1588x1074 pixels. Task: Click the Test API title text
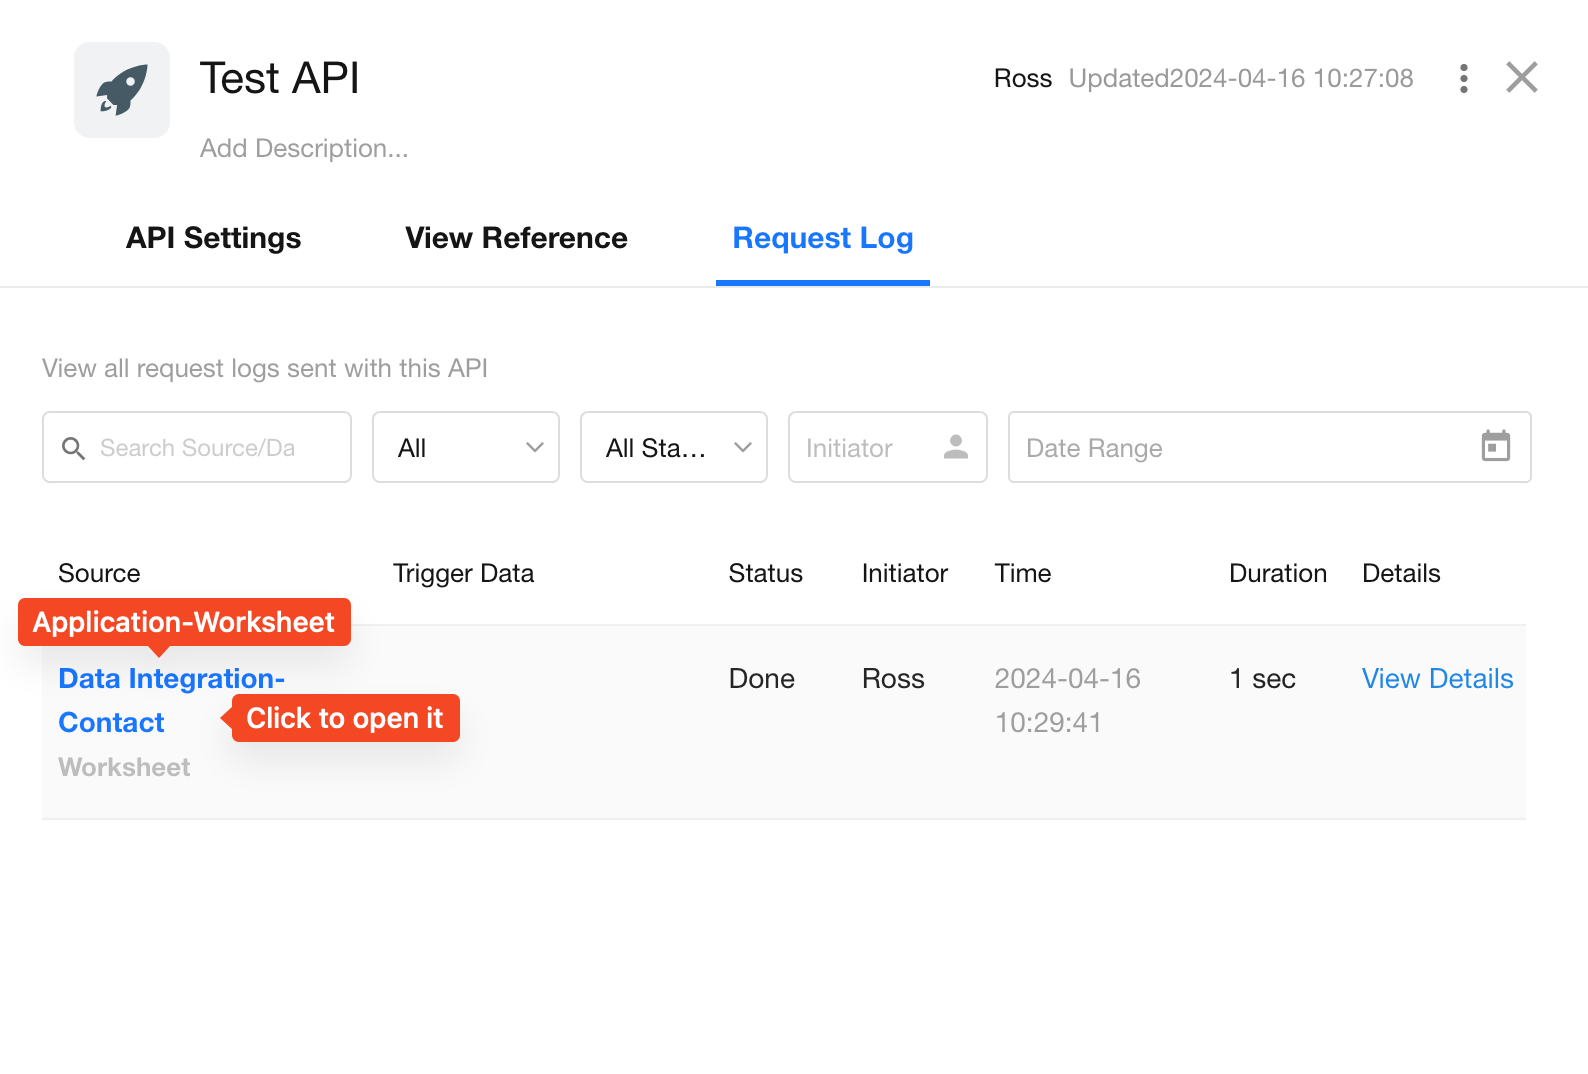(279, 78)
